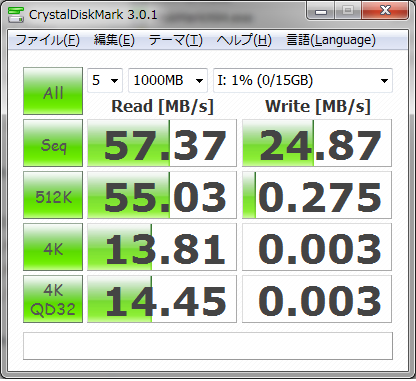Open the test count dropdown showing 5
The width and height of the screenshot is (416, 381).
(x=105, y=80)
